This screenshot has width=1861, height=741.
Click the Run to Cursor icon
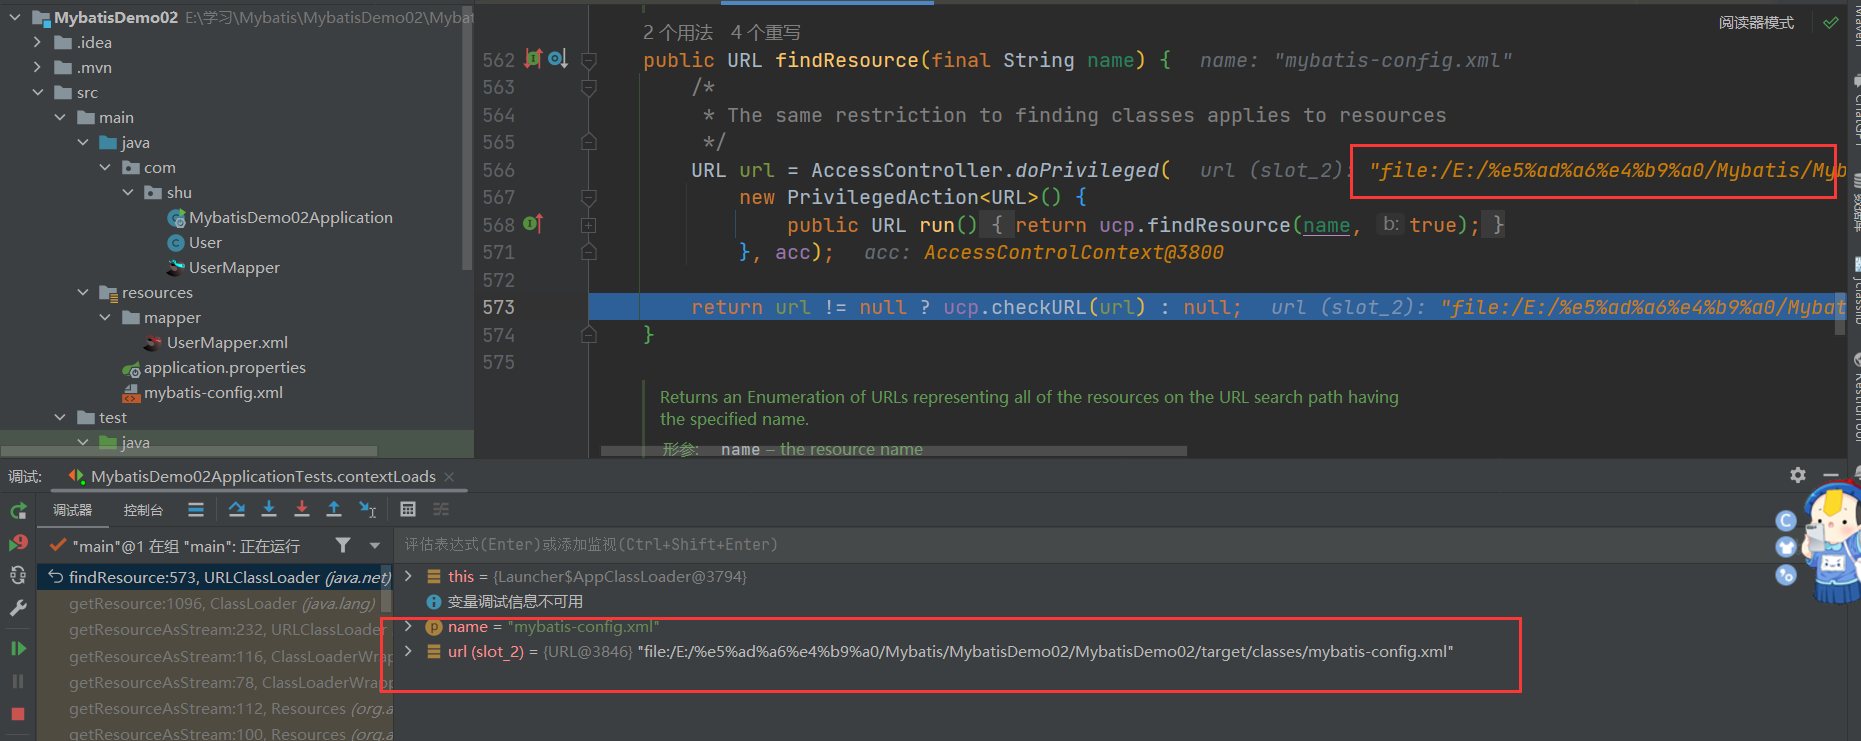tap(367, 510)
